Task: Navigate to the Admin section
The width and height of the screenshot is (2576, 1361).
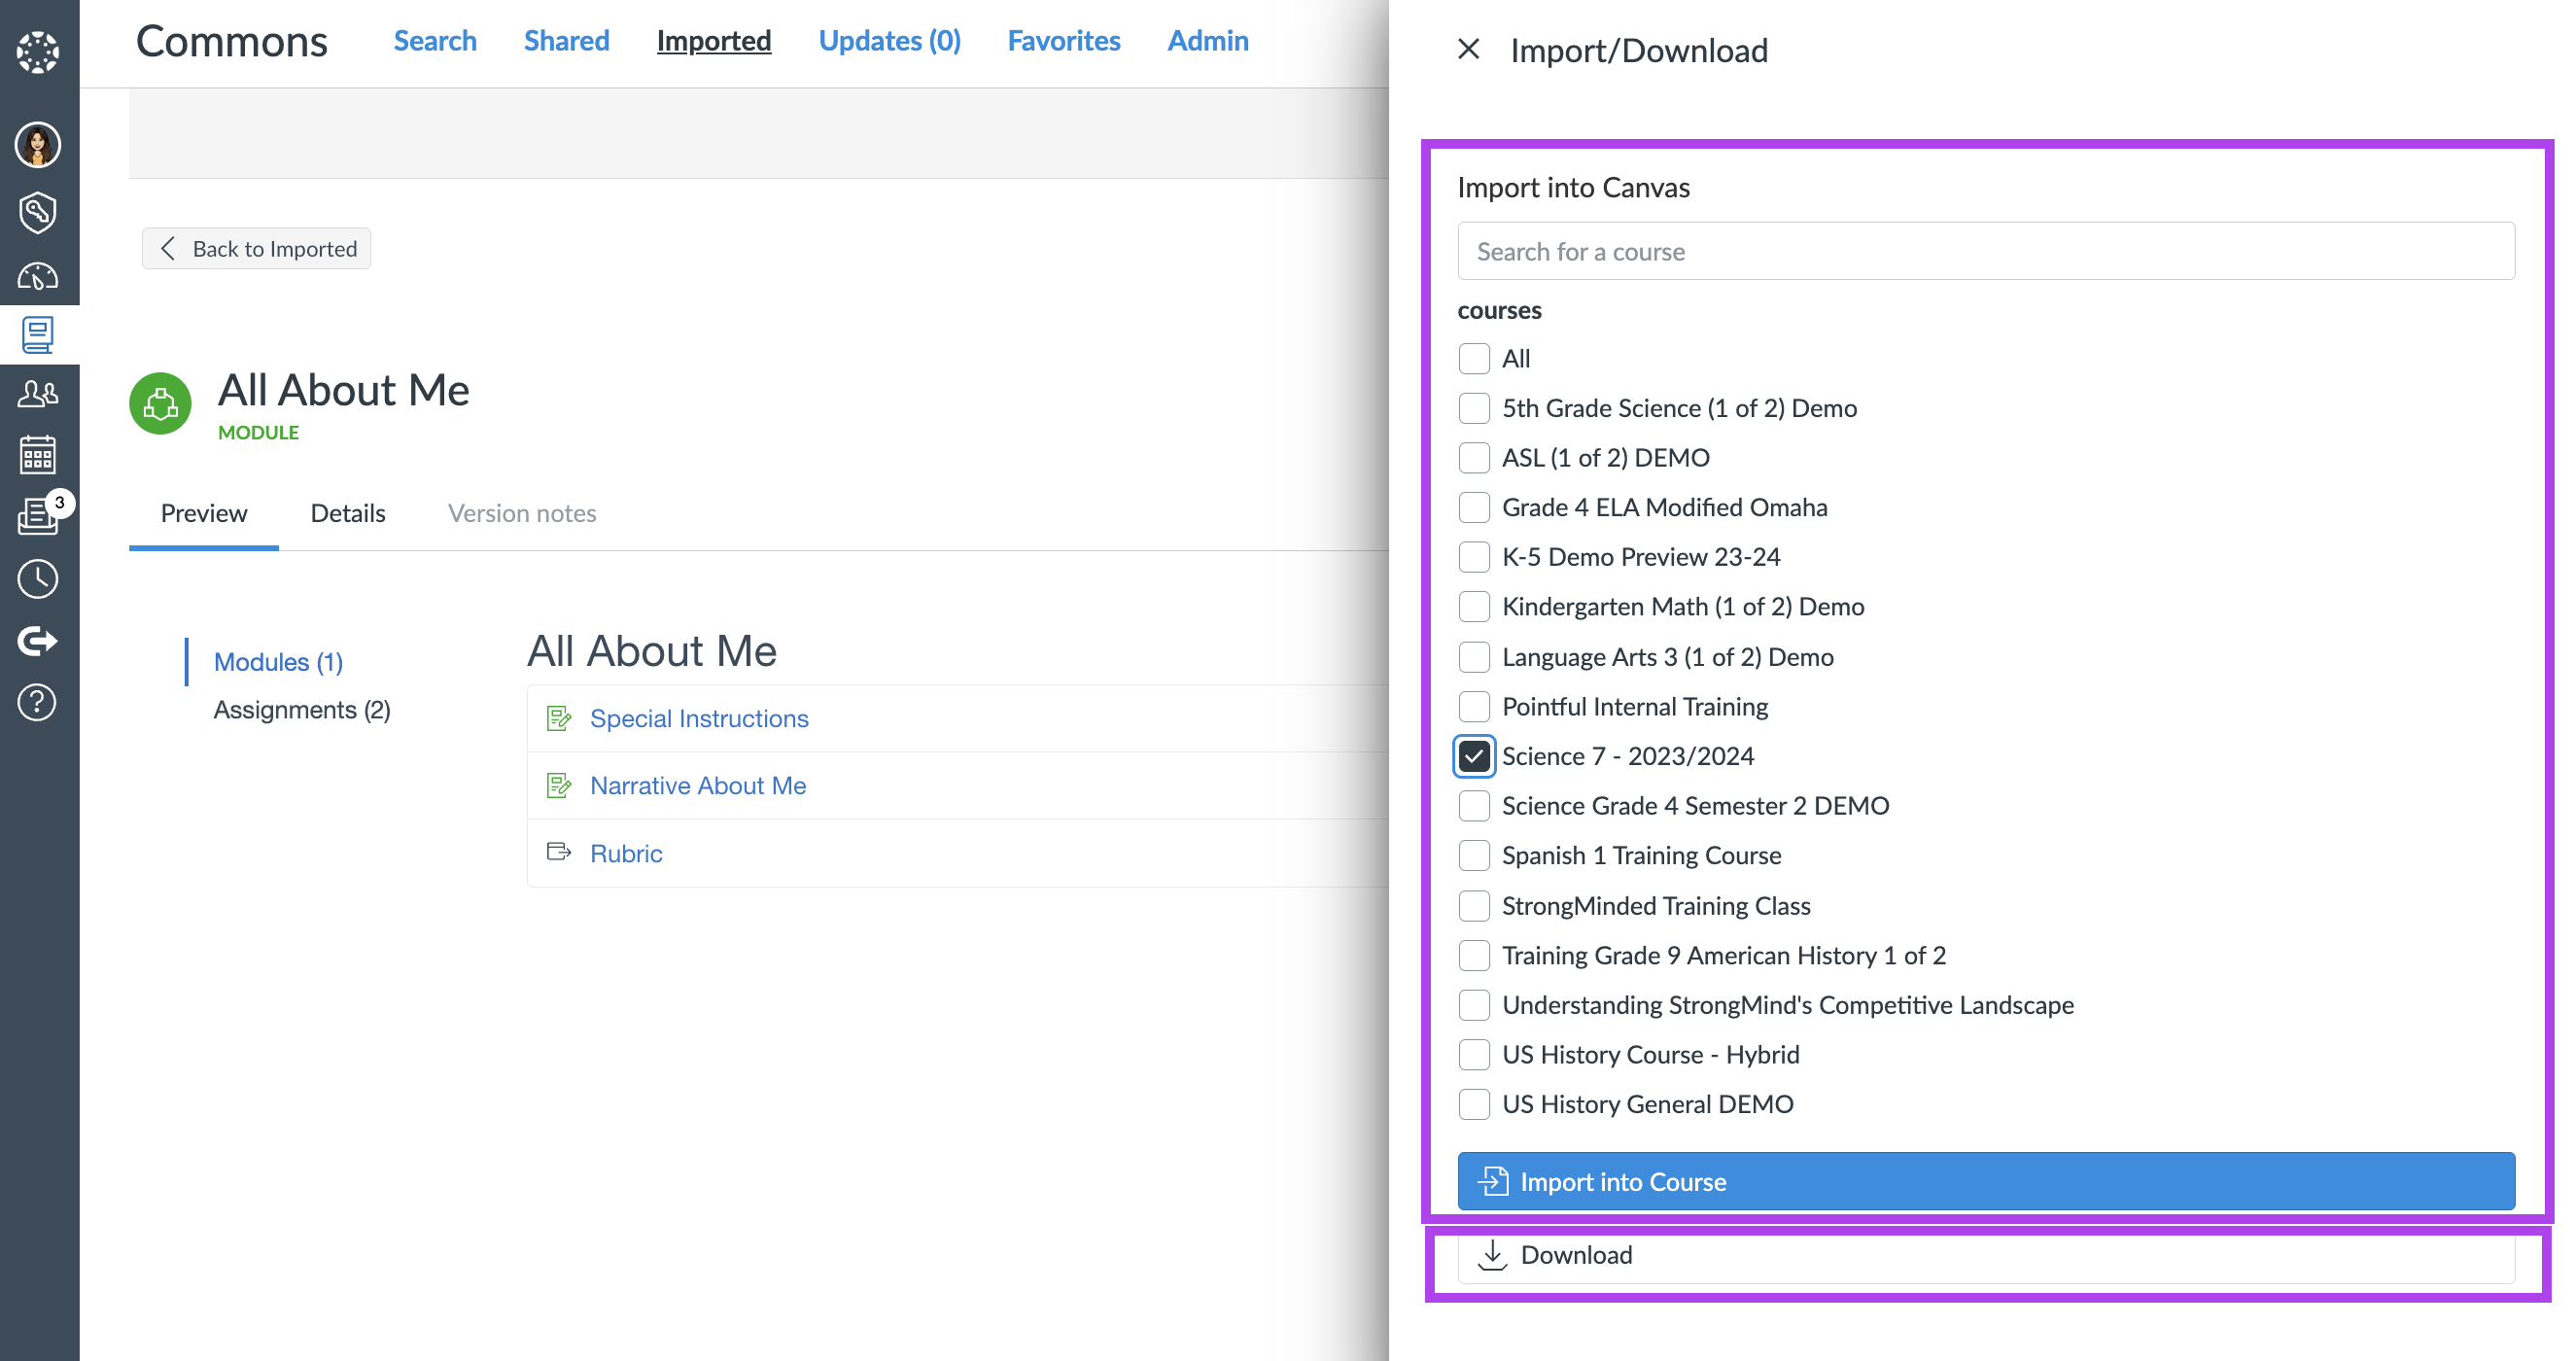Action: pos(1209,38)
